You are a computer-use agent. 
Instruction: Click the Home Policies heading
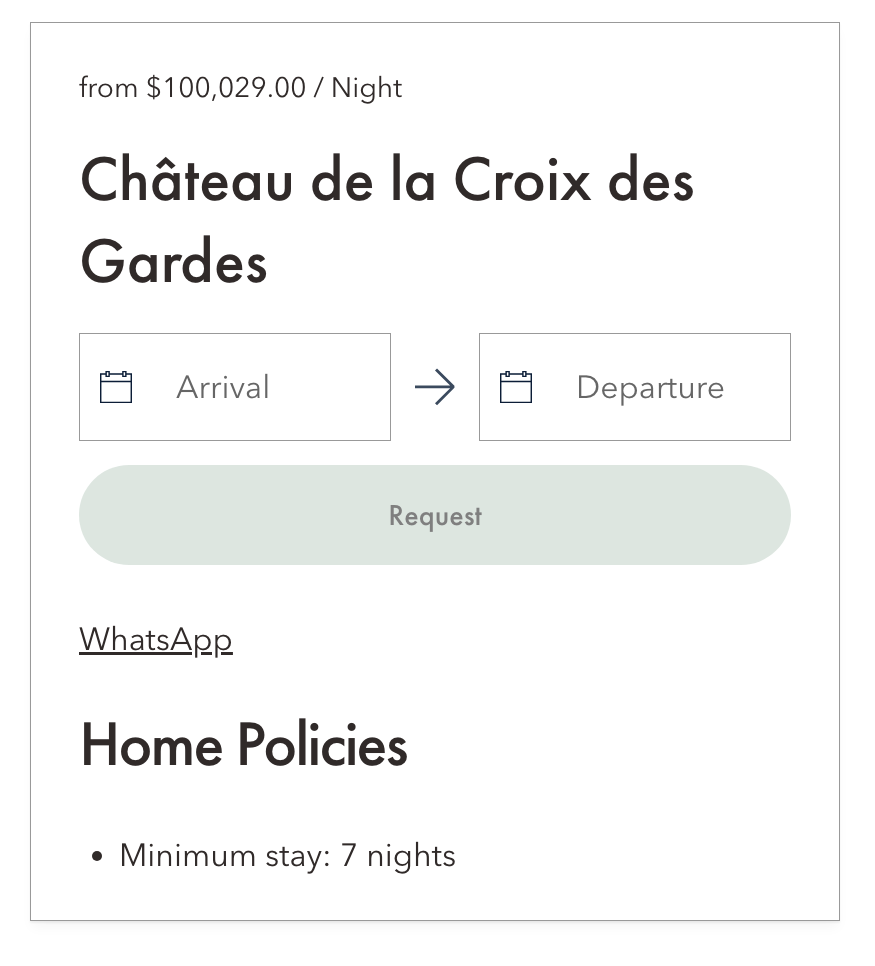(244, 745)
